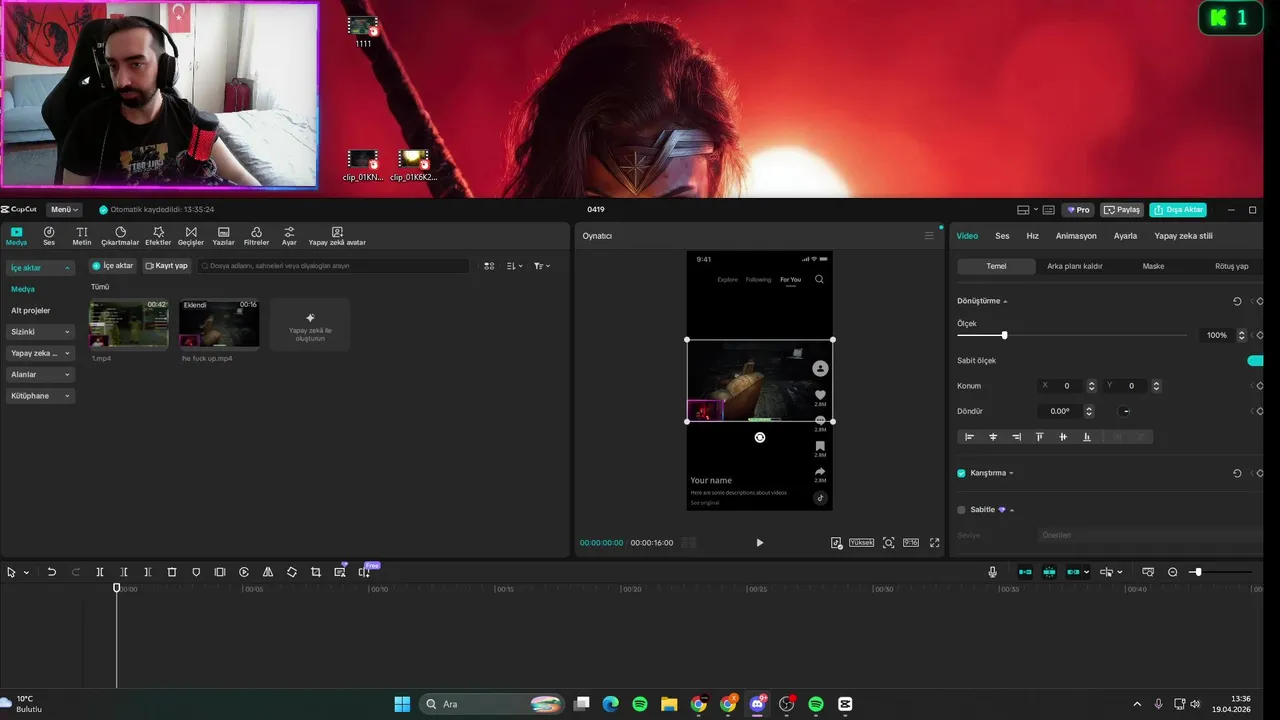
Task: Open the Medya tab in top toolbar
Action: pos(16,236)
